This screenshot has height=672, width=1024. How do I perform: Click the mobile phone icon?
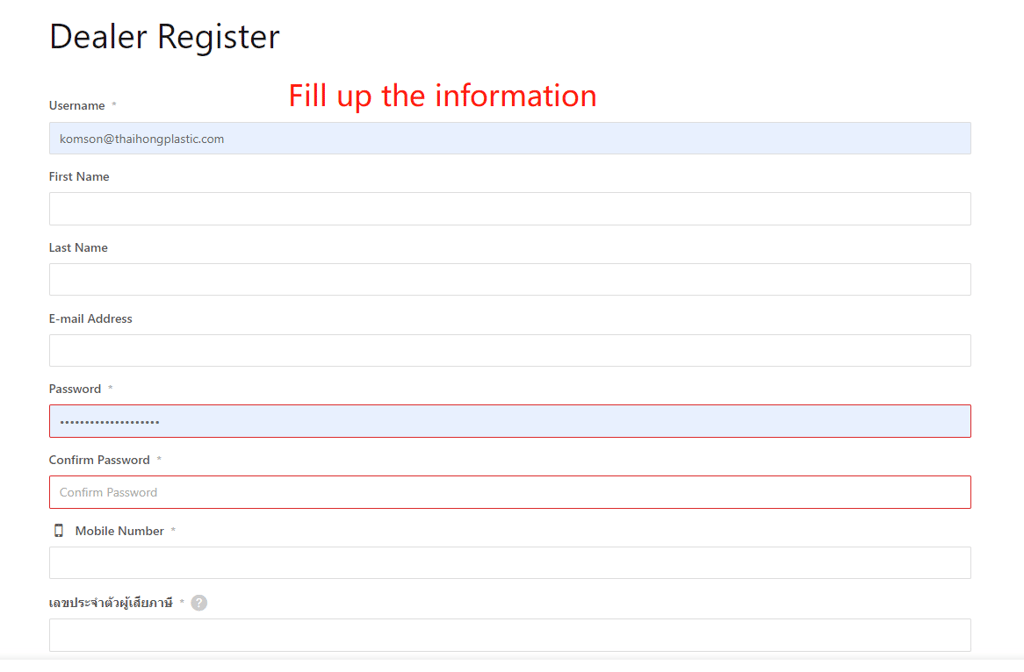click(x=59, y=531)
